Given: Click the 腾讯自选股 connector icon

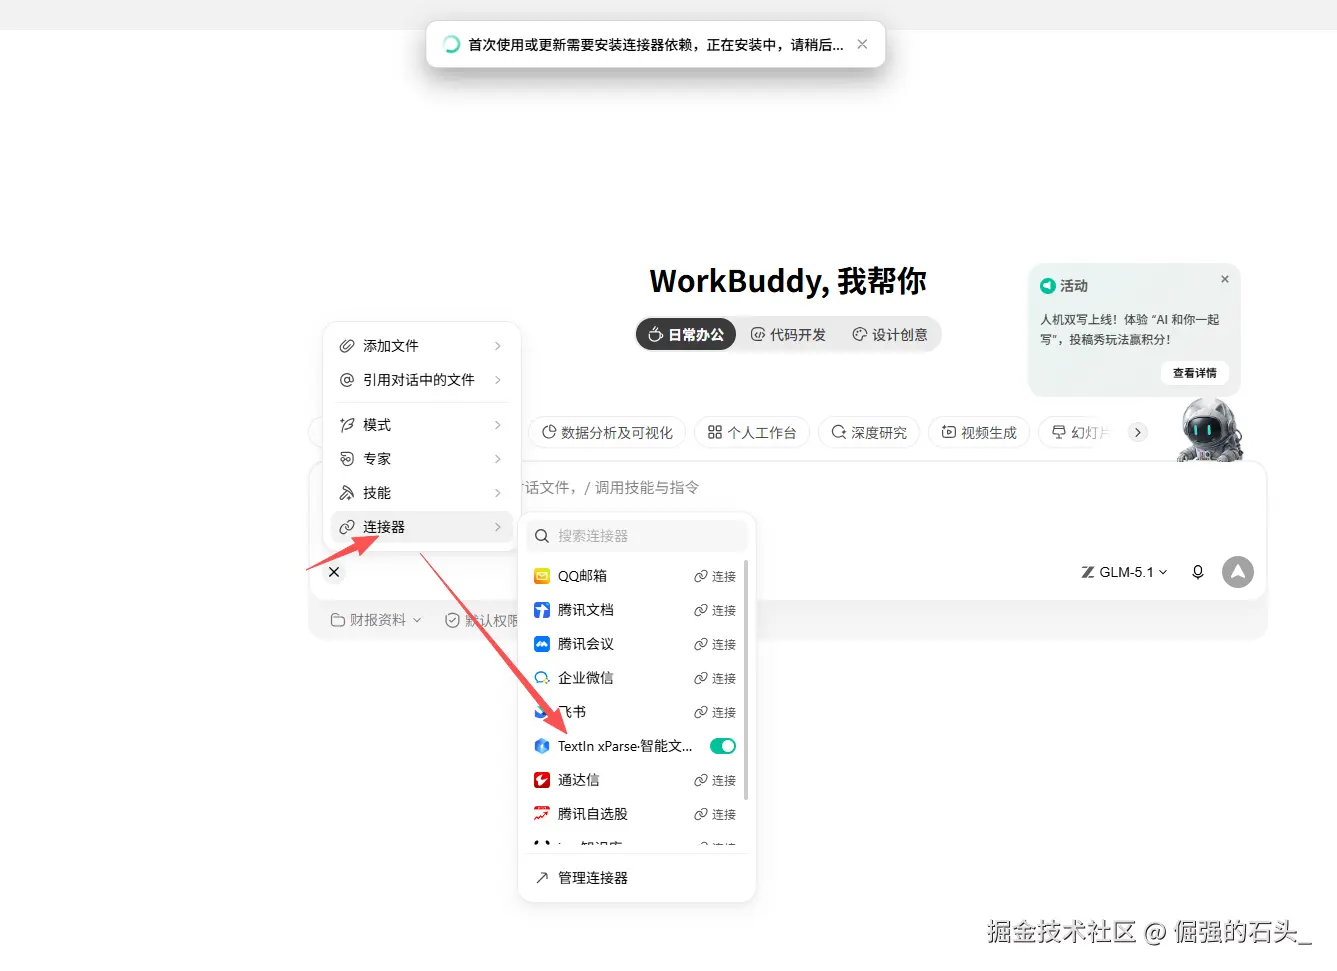Looking at the screenshot, I should (542, 814).
